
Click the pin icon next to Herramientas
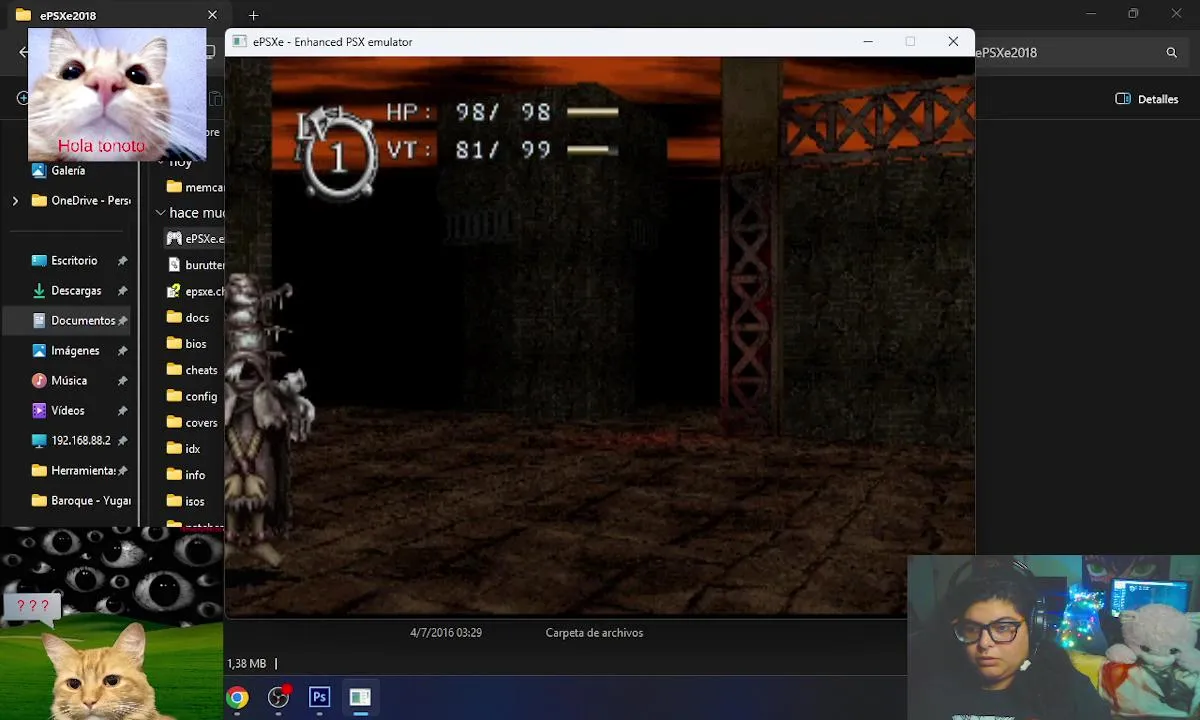click(x=122, y=471)
